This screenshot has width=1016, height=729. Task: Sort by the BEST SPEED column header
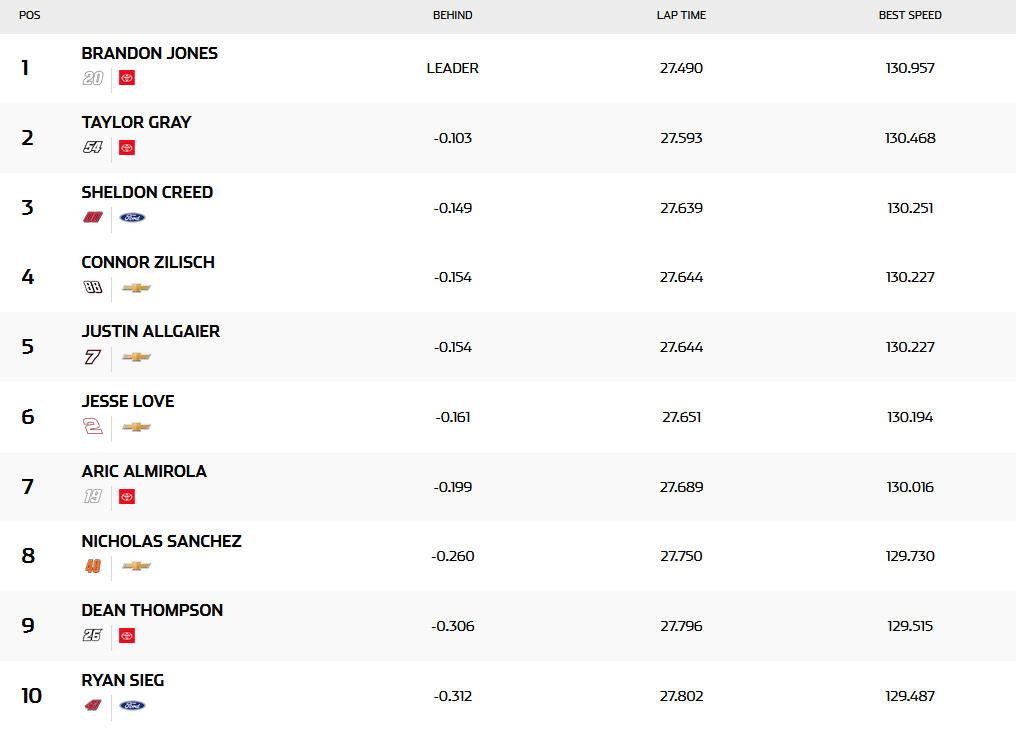click(x=910, y=16)
